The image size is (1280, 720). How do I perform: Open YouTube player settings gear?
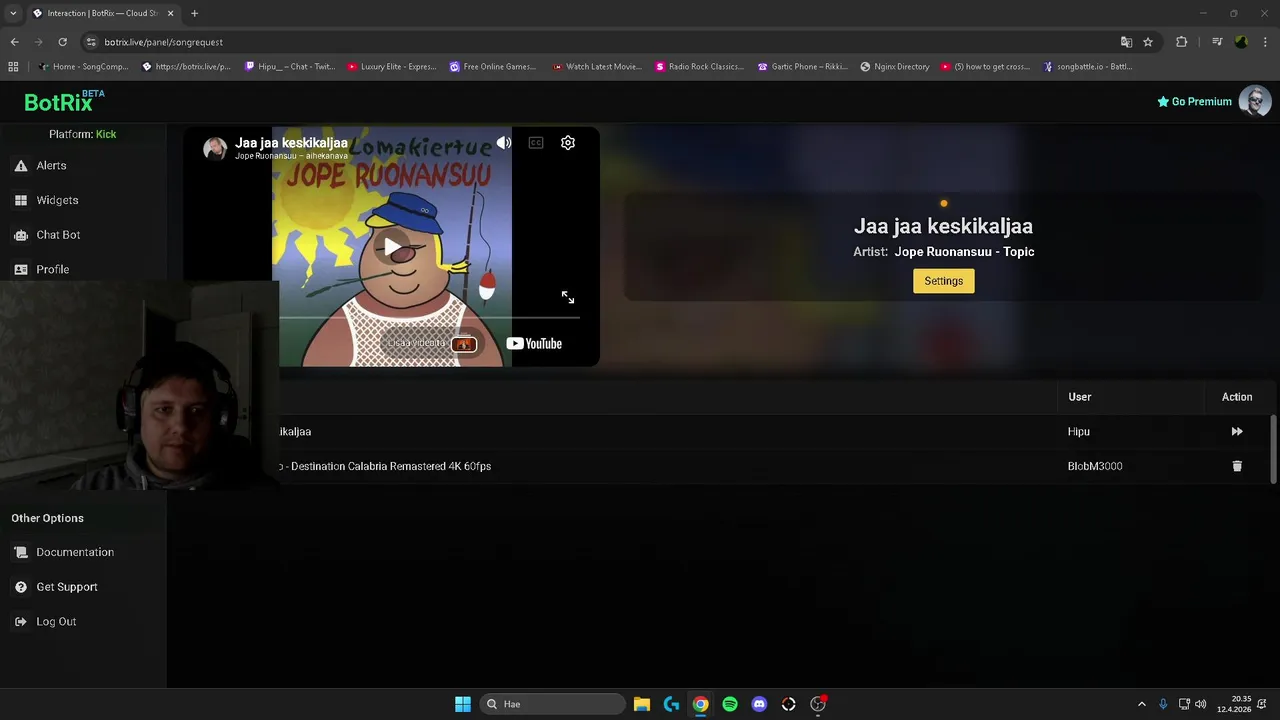tap(568, 143)
